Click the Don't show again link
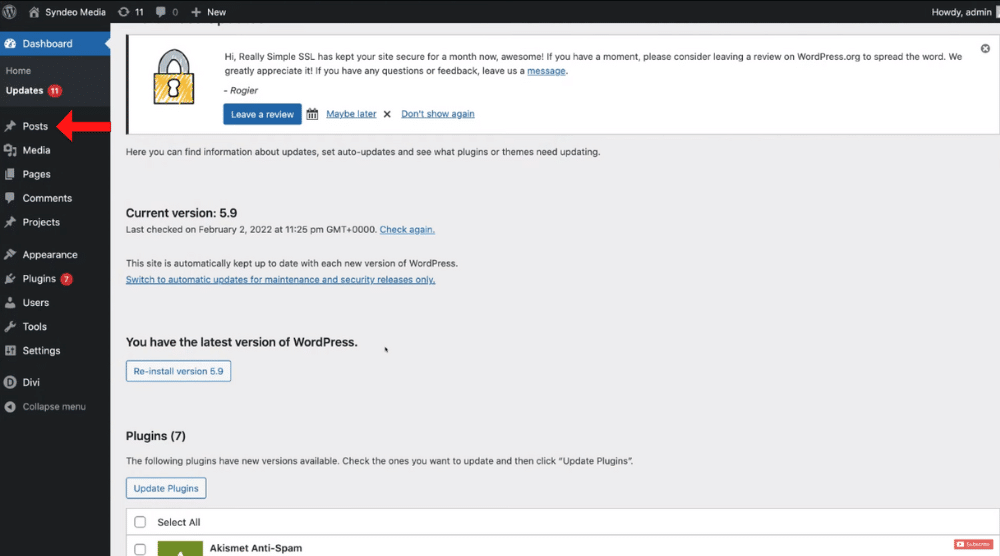This screenshot has height=556, width=1000. point(438,114)
